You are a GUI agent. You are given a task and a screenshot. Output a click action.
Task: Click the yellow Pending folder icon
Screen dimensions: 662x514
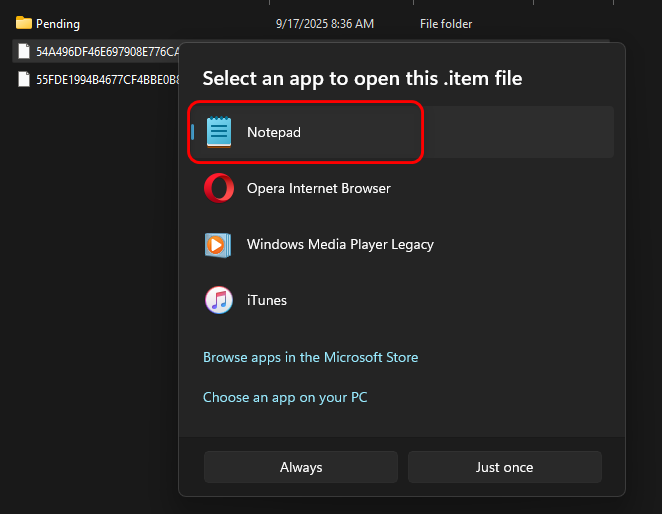24,23
